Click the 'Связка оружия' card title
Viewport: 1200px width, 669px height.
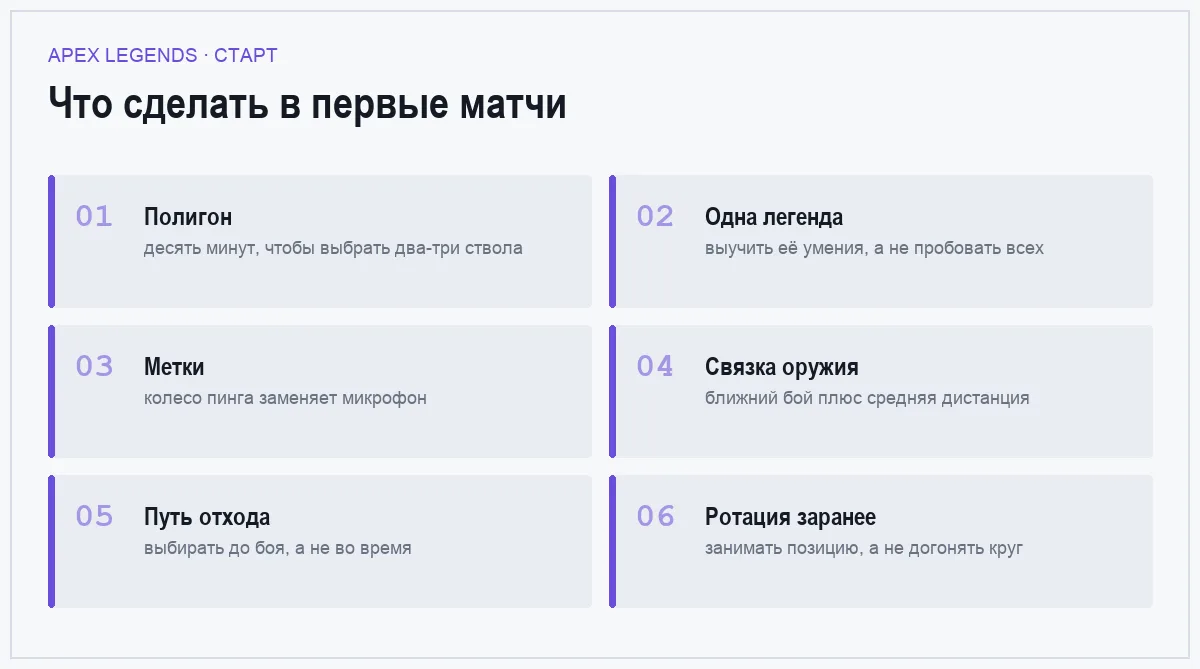pos(782,367)
